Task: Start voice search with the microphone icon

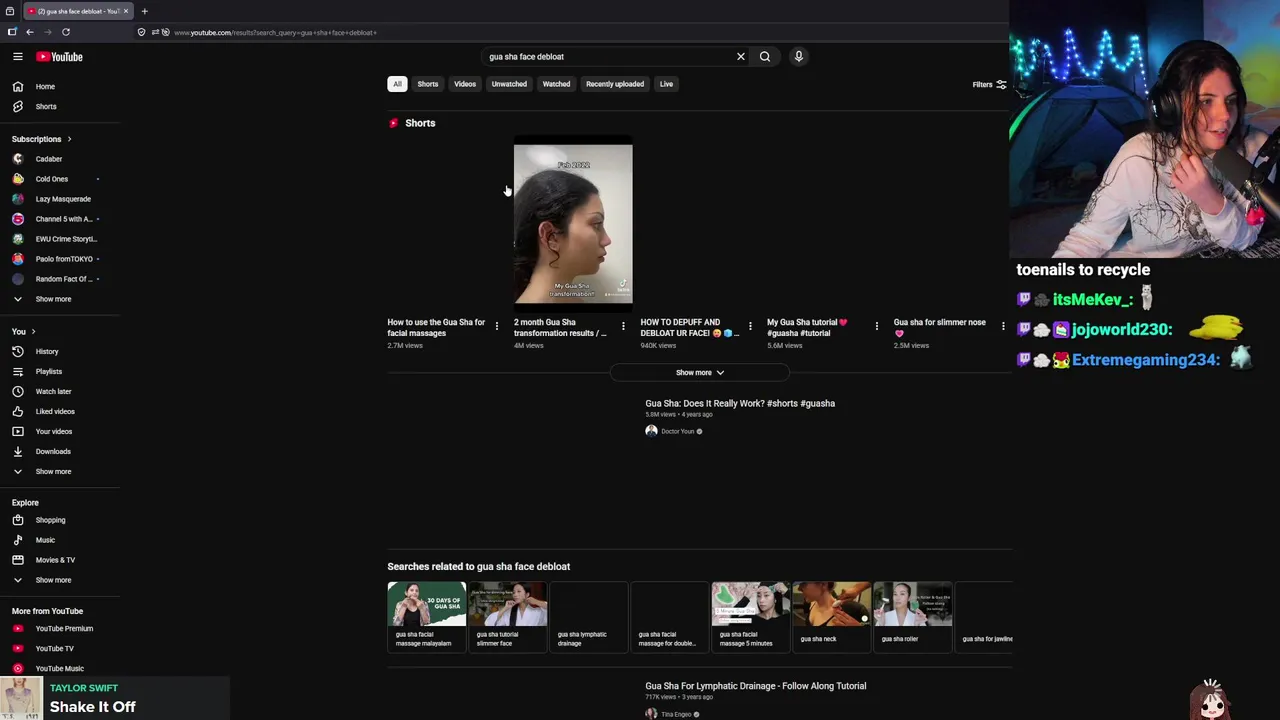Action: pos(799,57)
